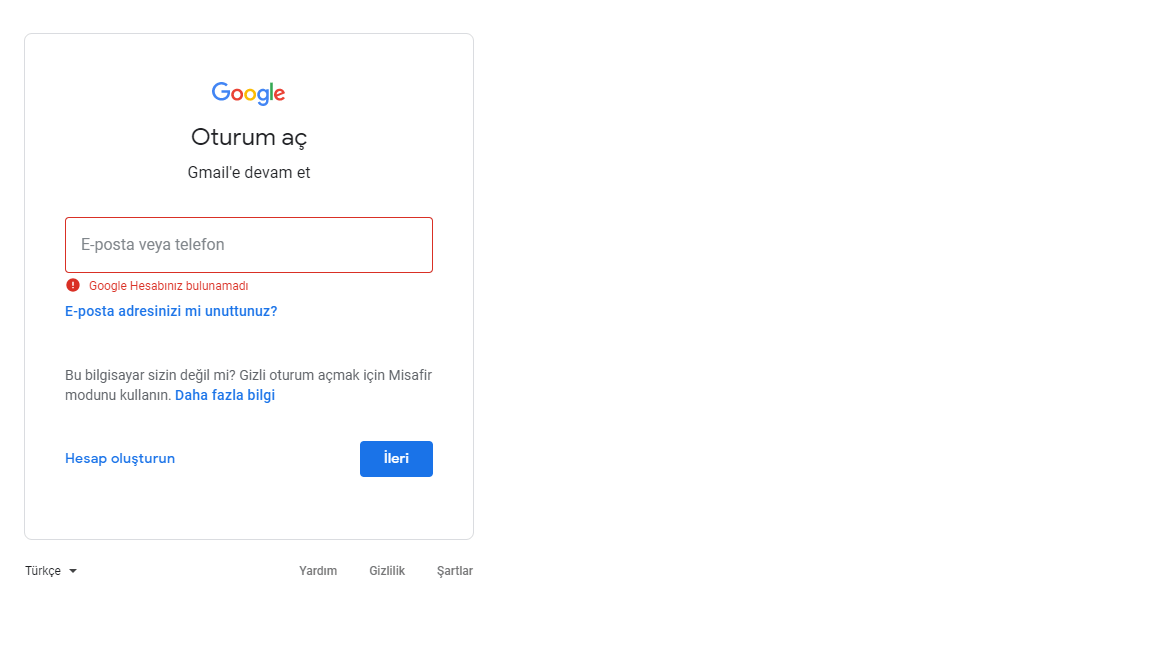Image resolution: width=1152 pixels, height=648 pixels.
Task: Click the "Gmail'e devam et" subtitle
Action: (249, 172)
